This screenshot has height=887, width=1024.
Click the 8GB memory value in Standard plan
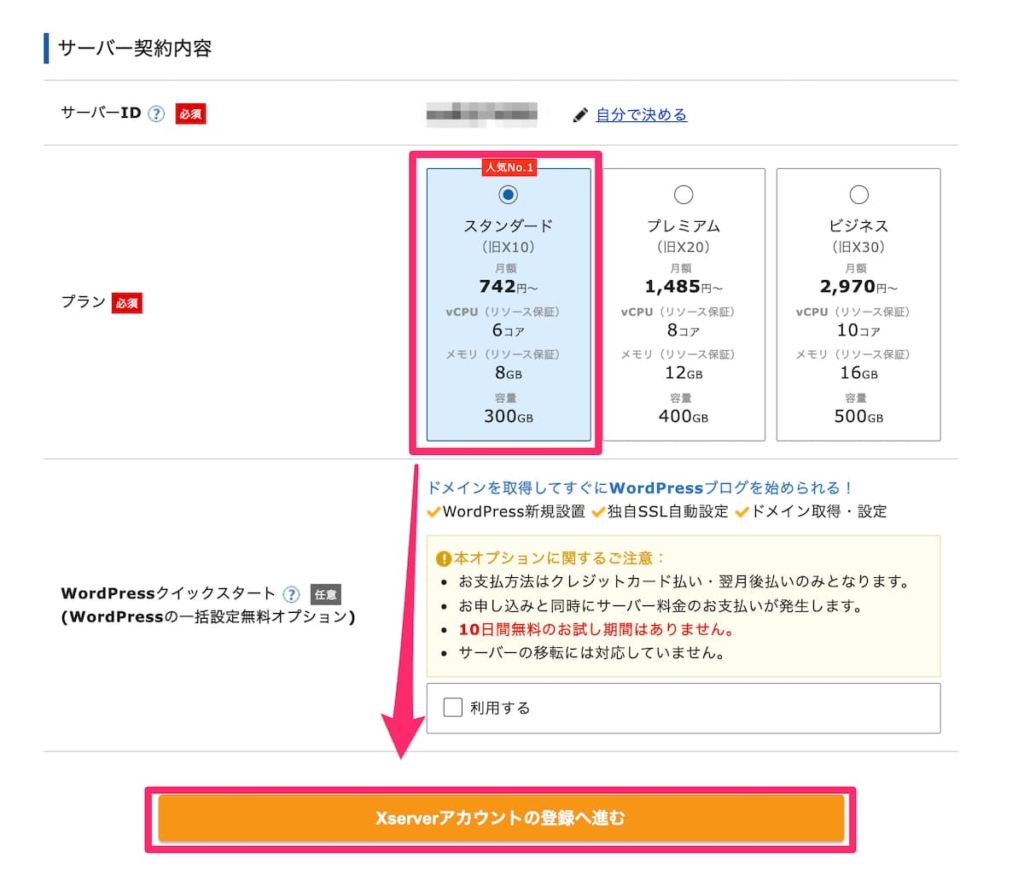click(x=508, y=373)
